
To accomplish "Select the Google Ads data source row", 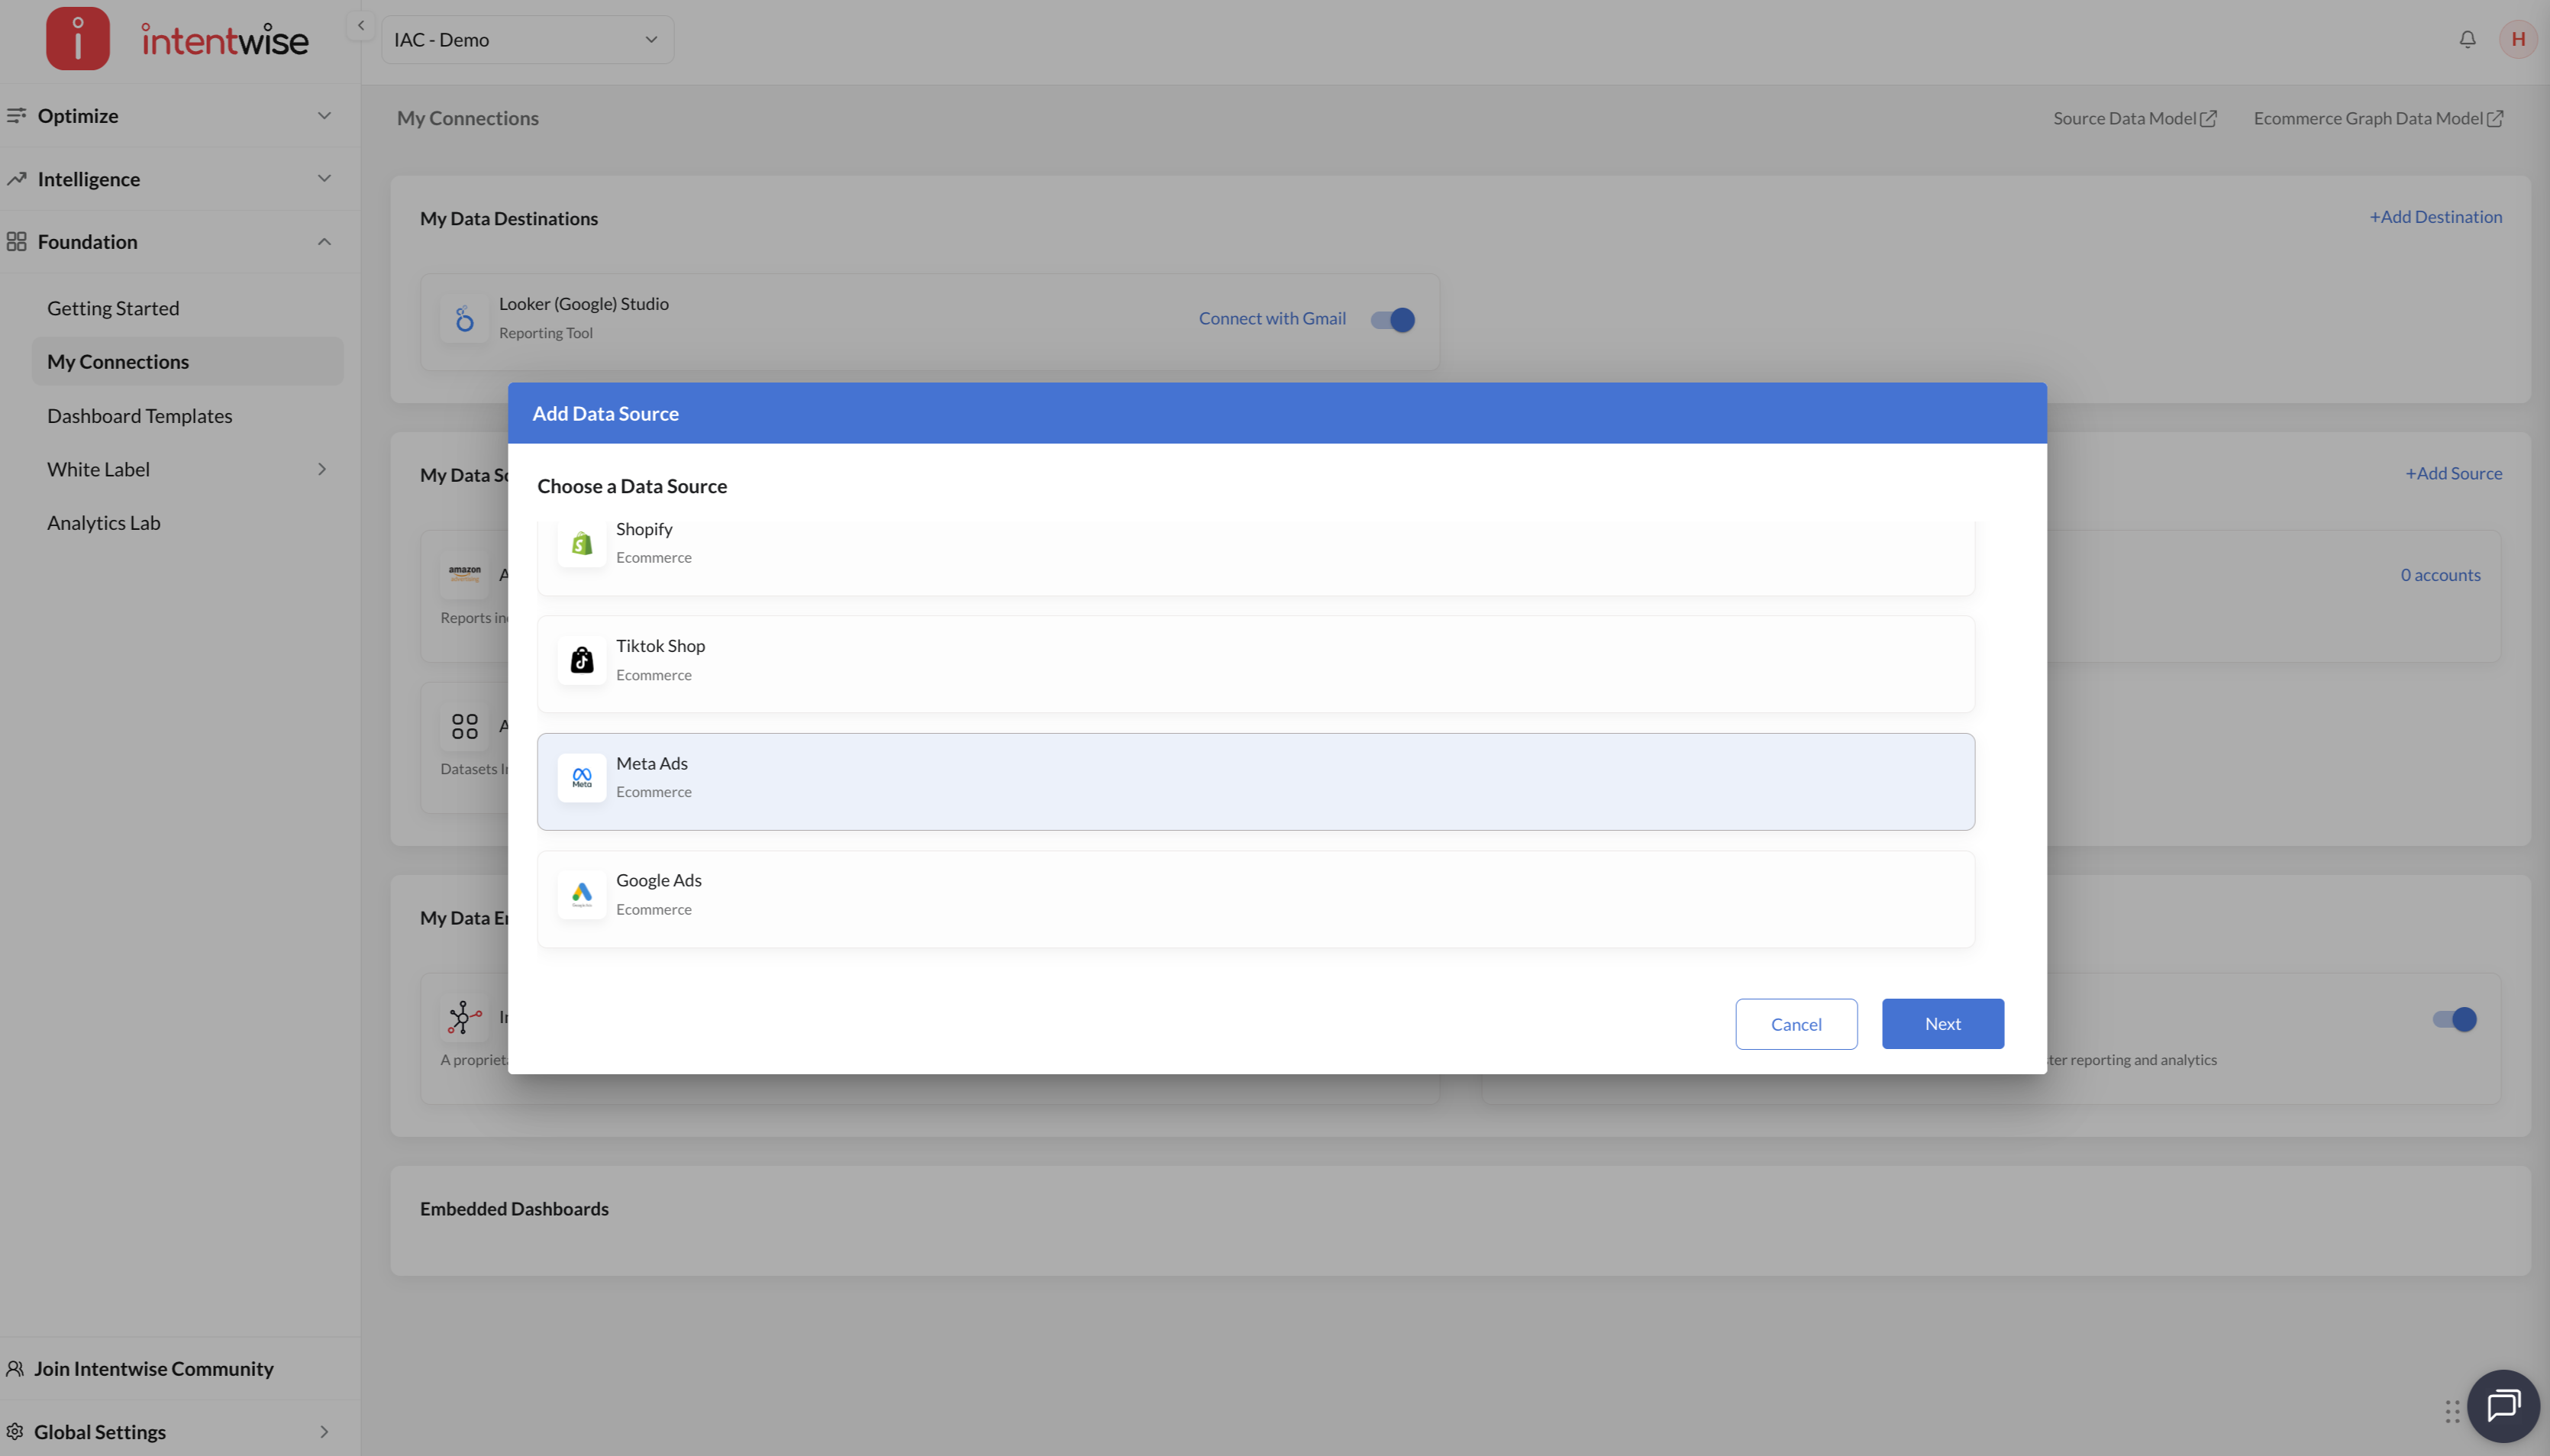I will (1255, 899).
